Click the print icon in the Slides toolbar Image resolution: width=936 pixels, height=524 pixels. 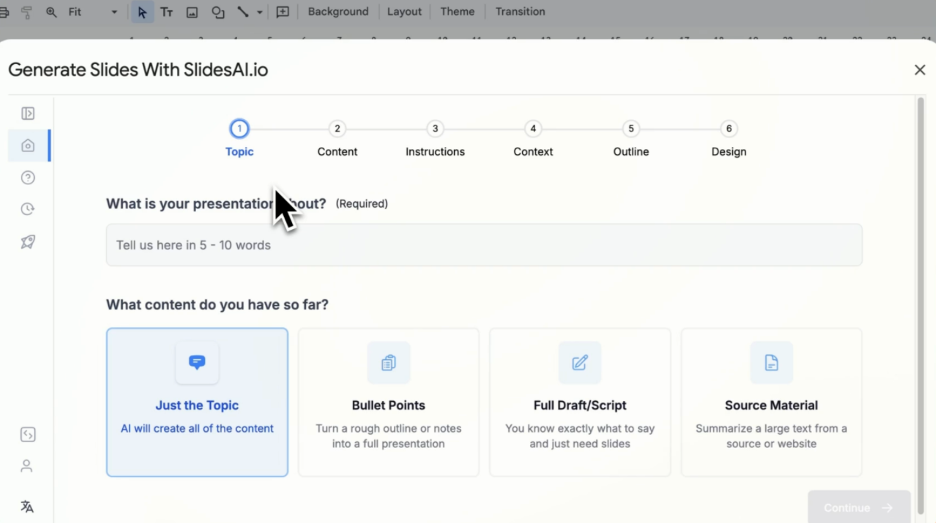pos(4,12)
